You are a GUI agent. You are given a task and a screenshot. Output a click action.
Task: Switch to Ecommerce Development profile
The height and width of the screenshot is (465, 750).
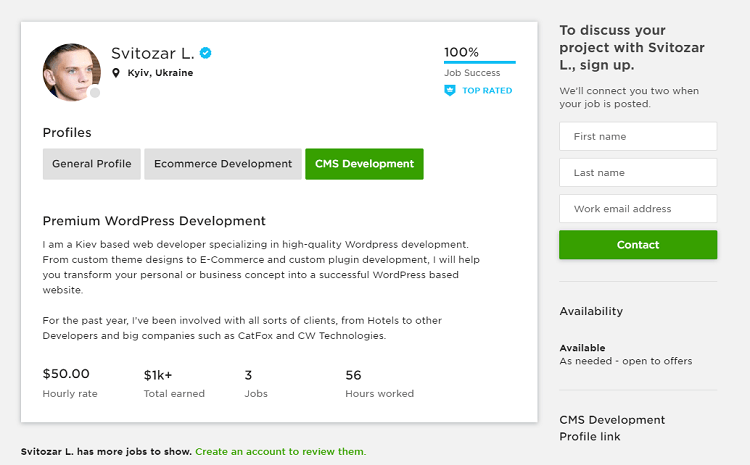pyautogui.click(x=223, y=164)
